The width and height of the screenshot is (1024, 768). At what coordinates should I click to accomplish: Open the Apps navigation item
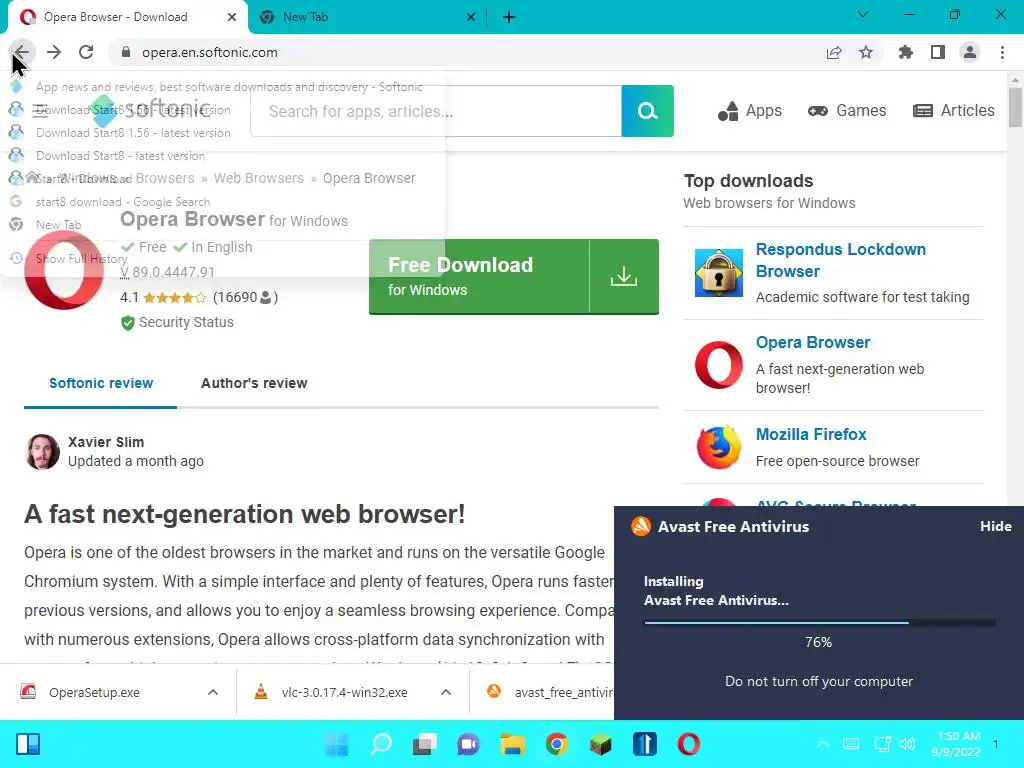pos(750,111)
